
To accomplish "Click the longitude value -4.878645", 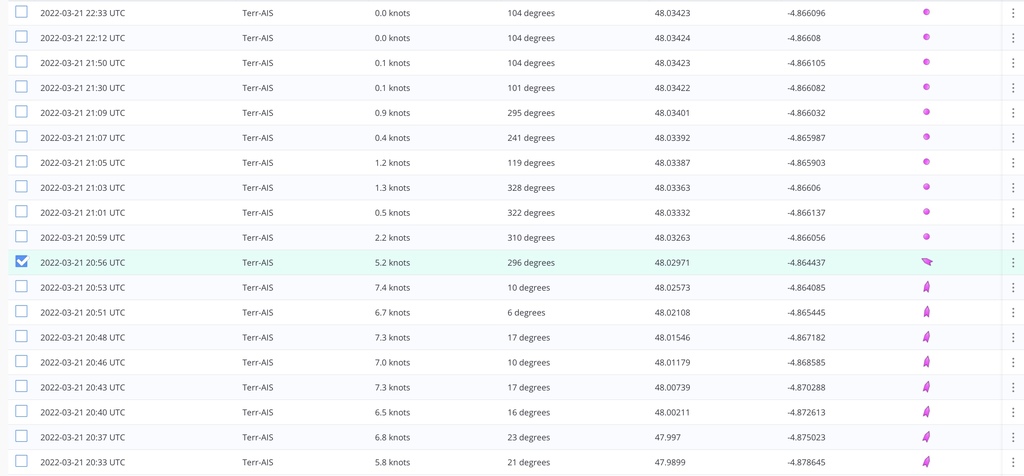I will tap(807, 462).
